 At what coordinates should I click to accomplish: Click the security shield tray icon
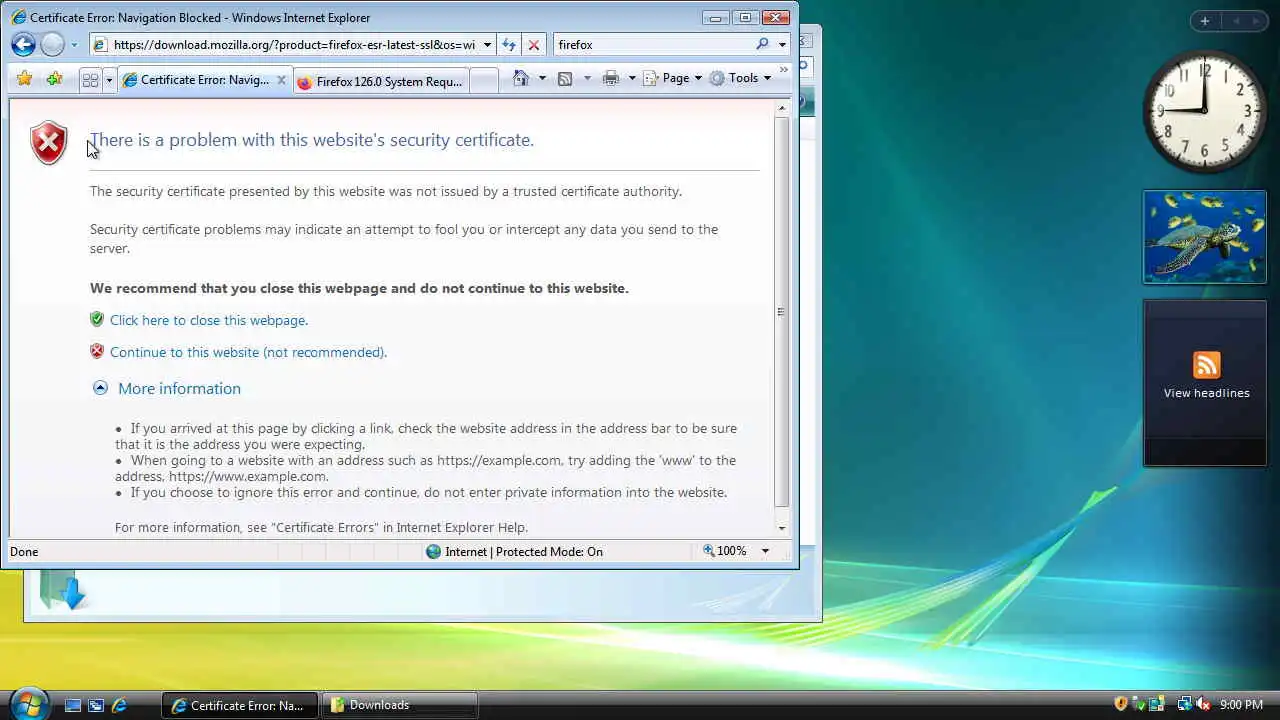pos(1121,704)
